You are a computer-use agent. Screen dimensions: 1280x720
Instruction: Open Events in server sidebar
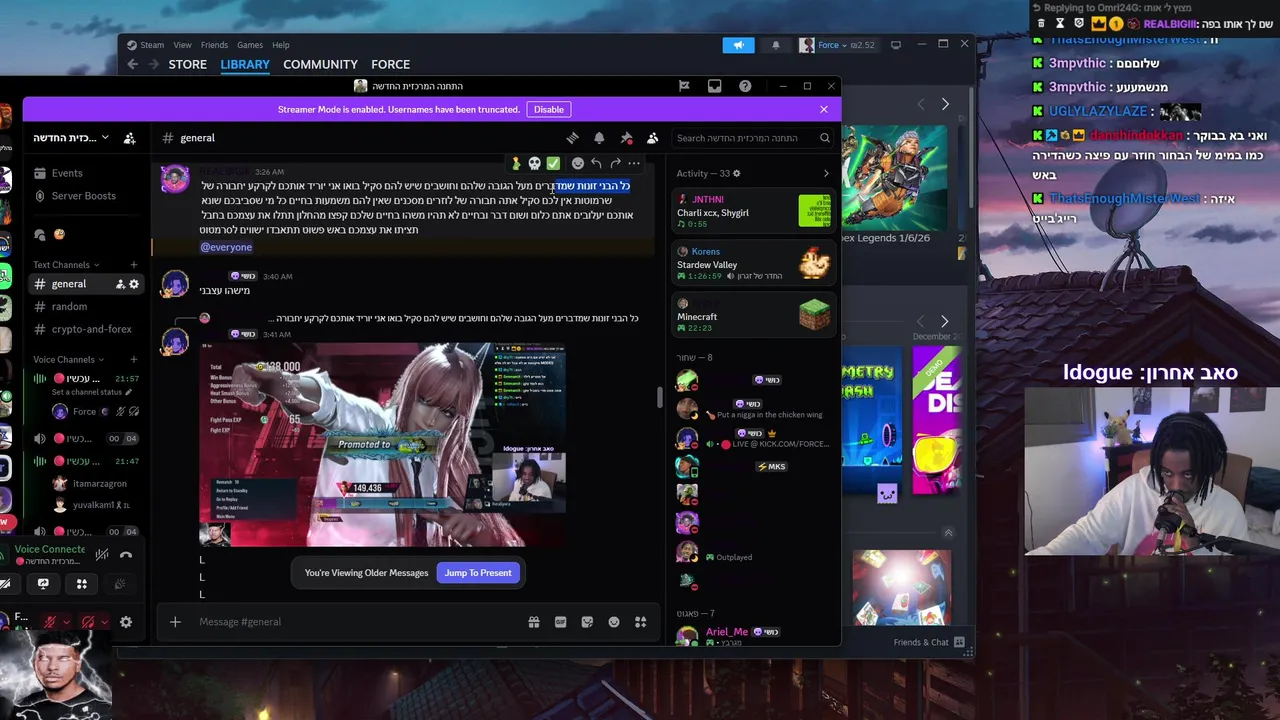point(86,173)
